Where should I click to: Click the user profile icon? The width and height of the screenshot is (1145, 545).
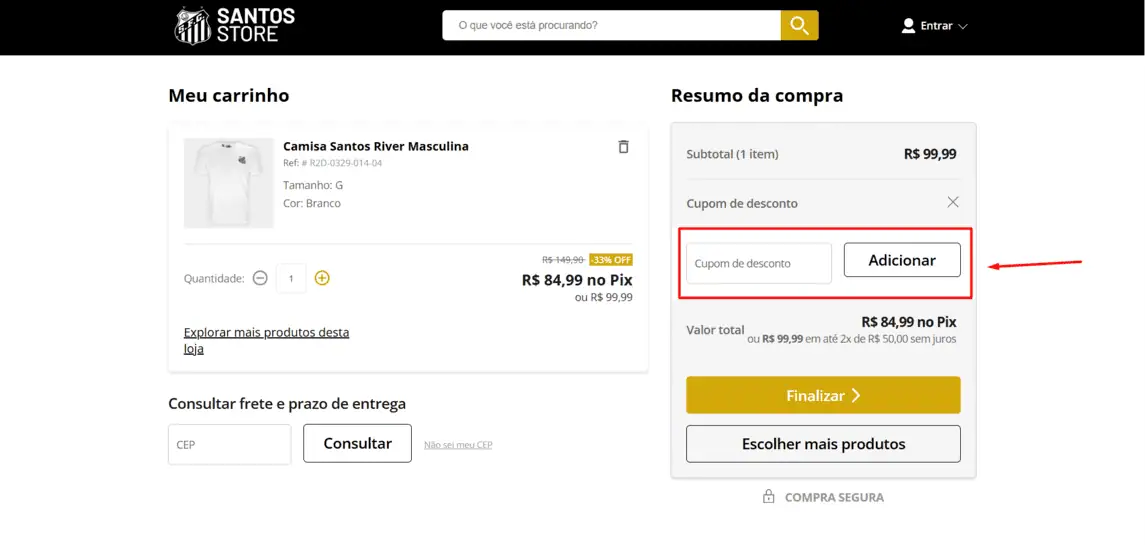[x=908, y=26]
